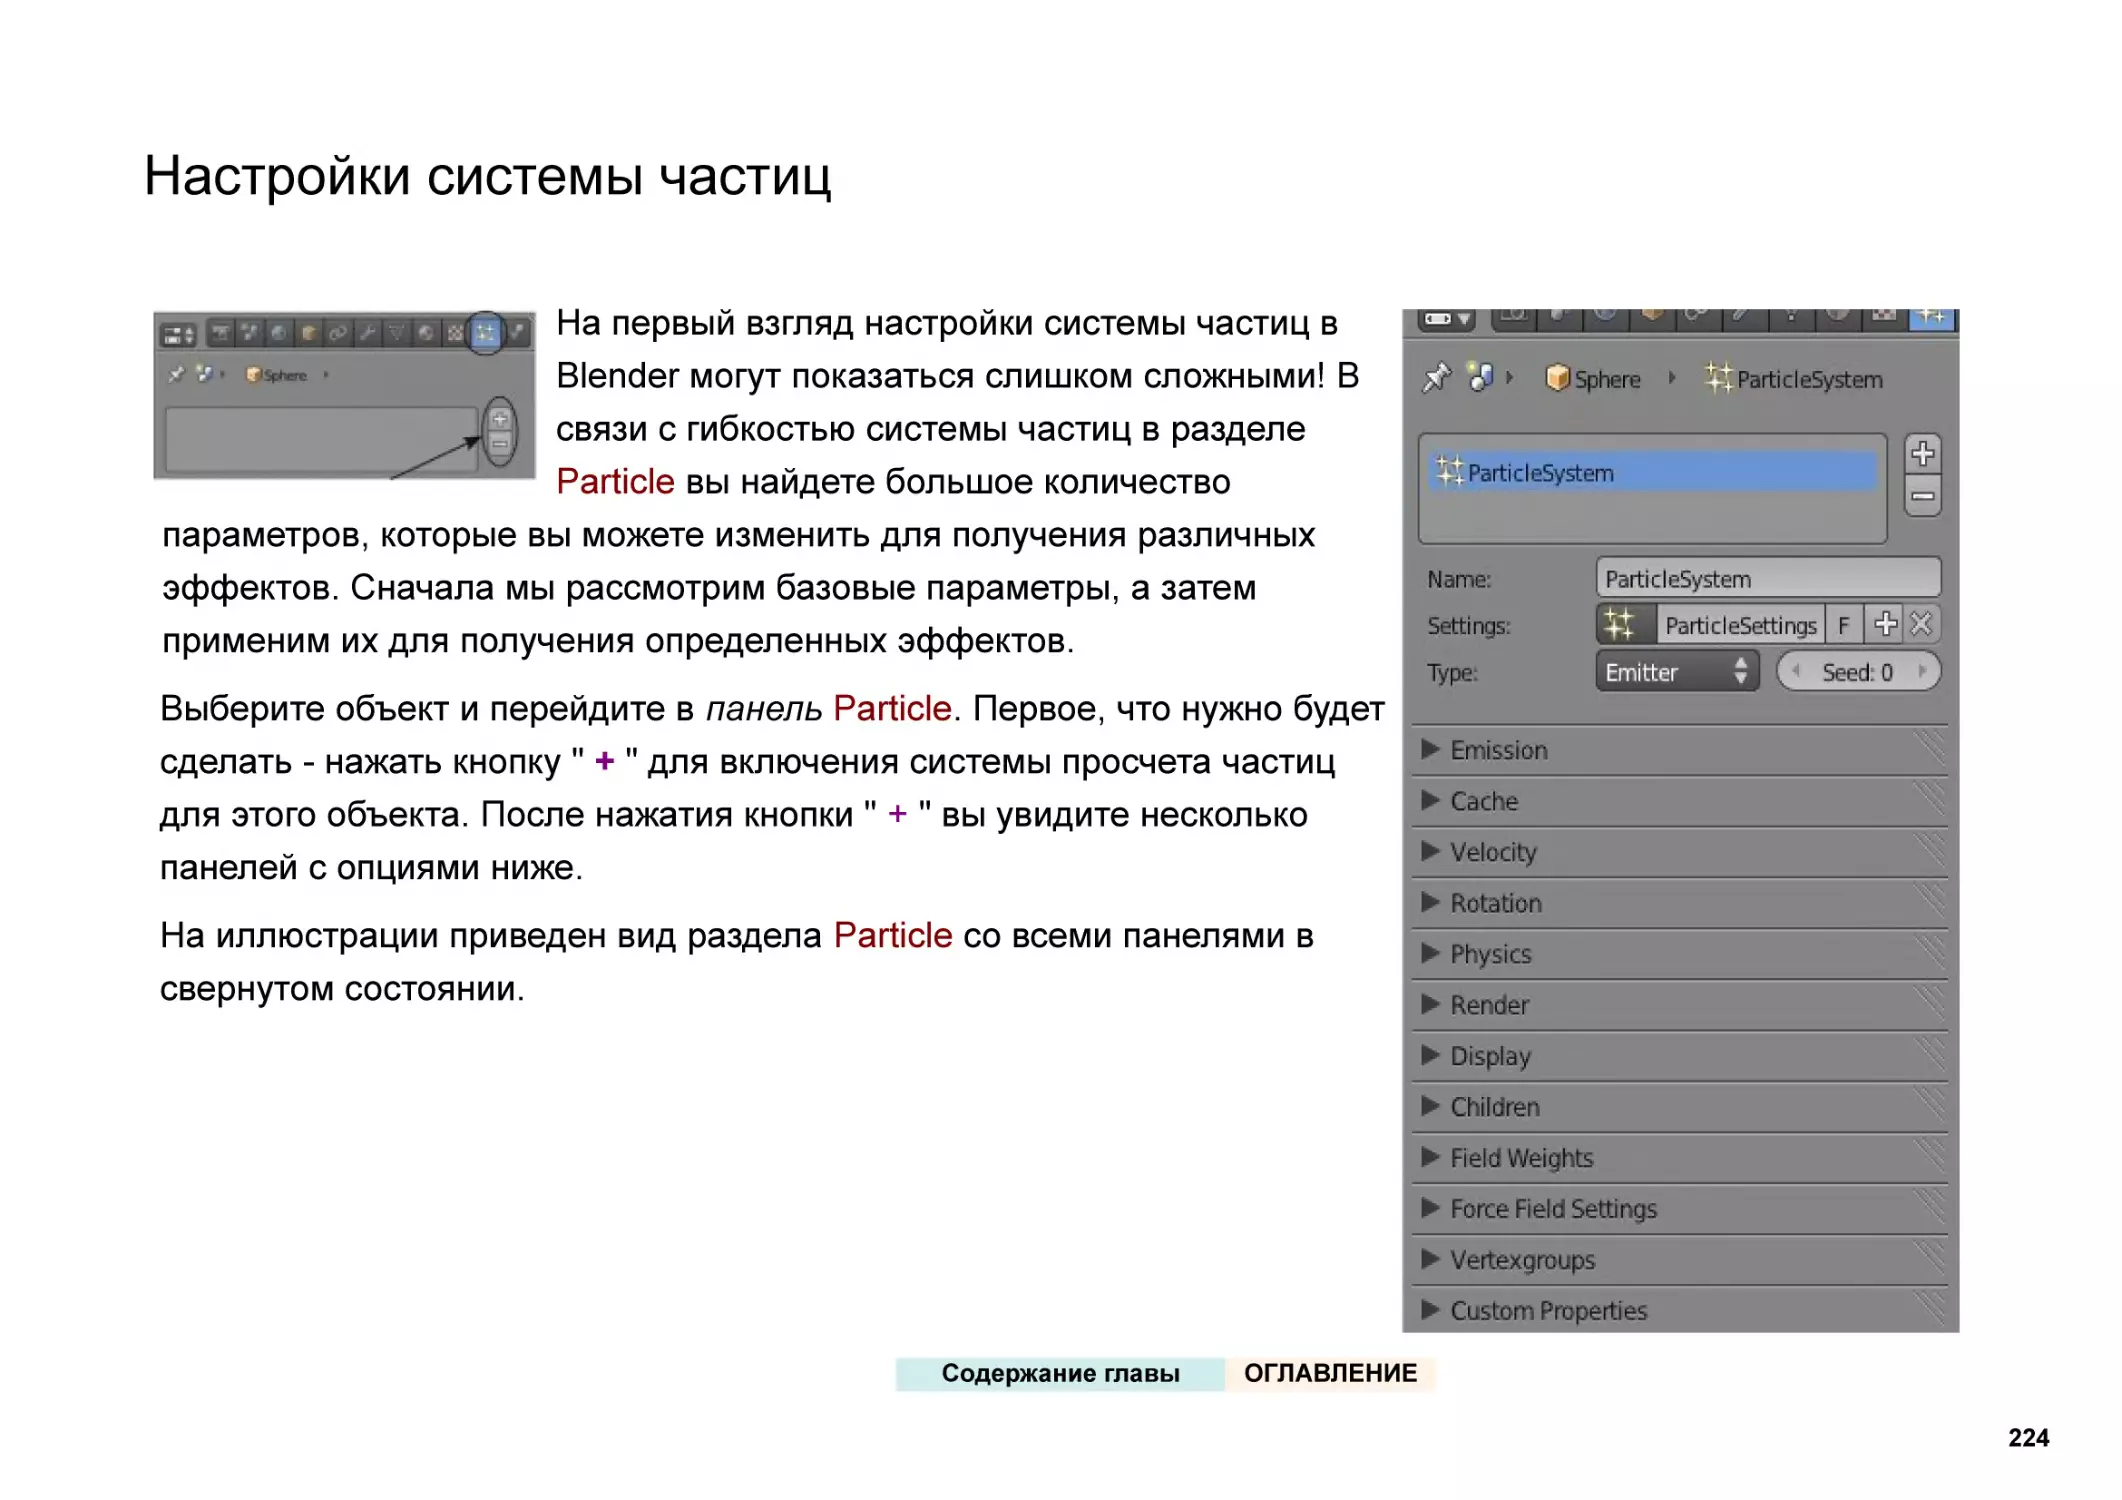Select Constraints chain tab in the small header

click(338, 334)
